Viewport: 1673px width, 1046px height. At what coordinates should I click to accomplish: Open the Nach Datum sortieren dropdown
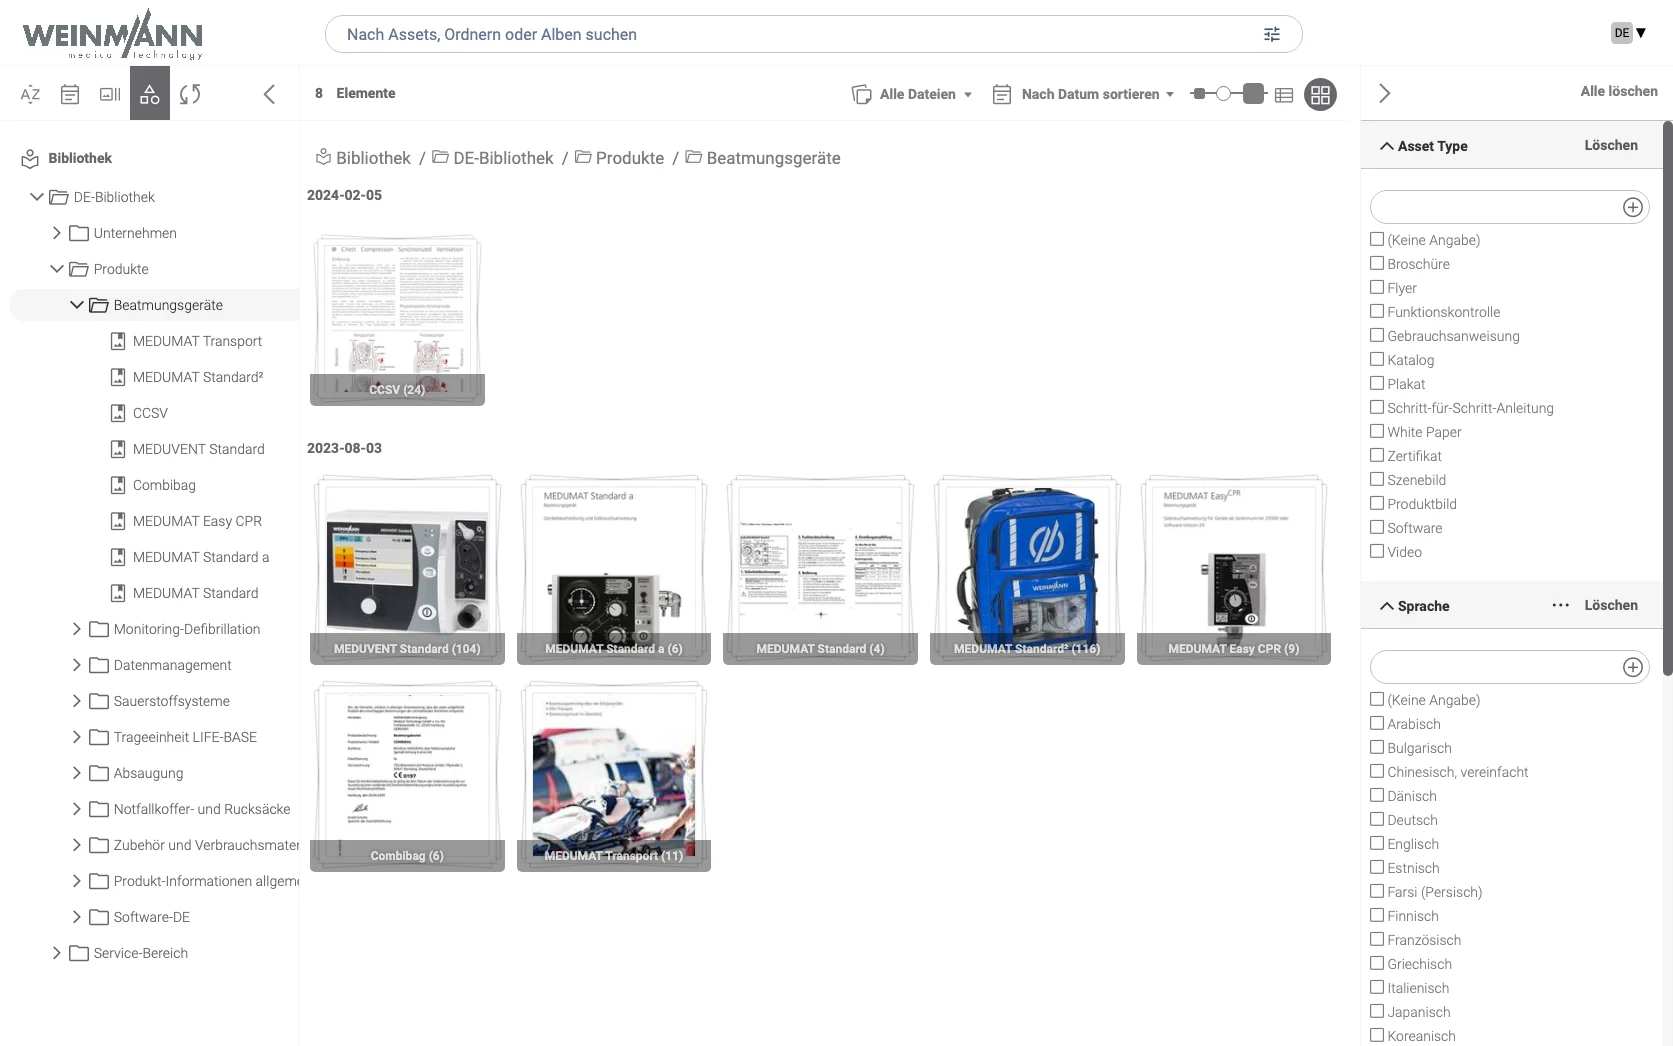1097,94
